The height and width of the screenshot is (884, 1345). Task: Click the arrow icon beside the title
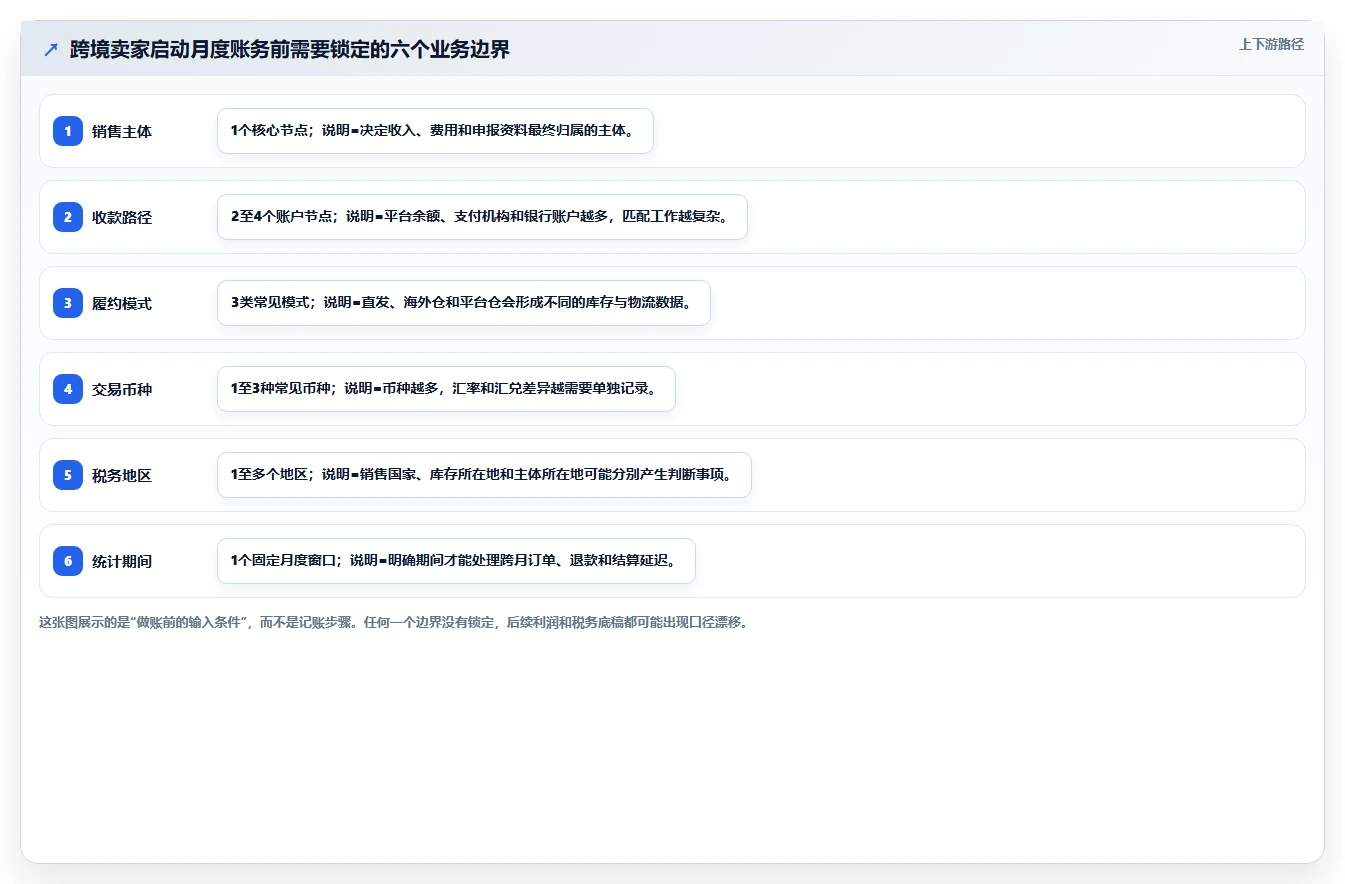(51, 49)
